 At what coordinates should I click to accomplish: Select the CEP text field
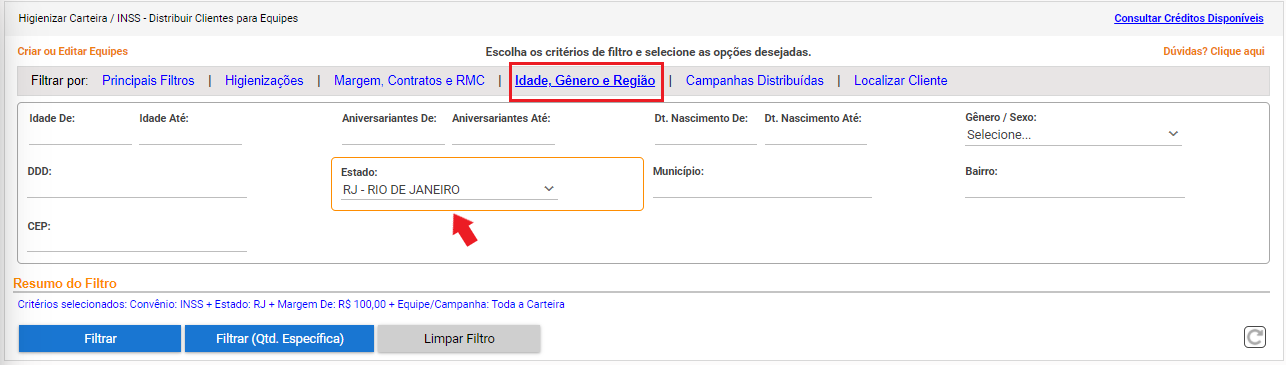click(x=137, y=242)
